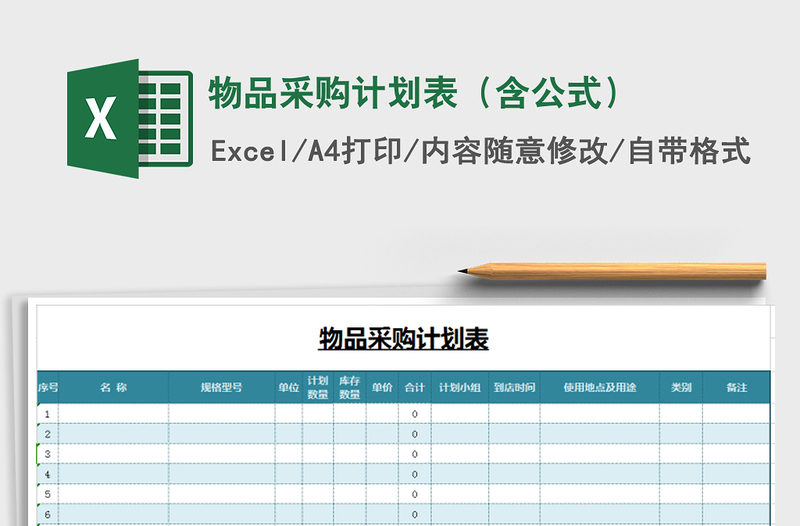Select the 到店时间 column header
This screenshot has width=800, height=526.
pos(514,387)
